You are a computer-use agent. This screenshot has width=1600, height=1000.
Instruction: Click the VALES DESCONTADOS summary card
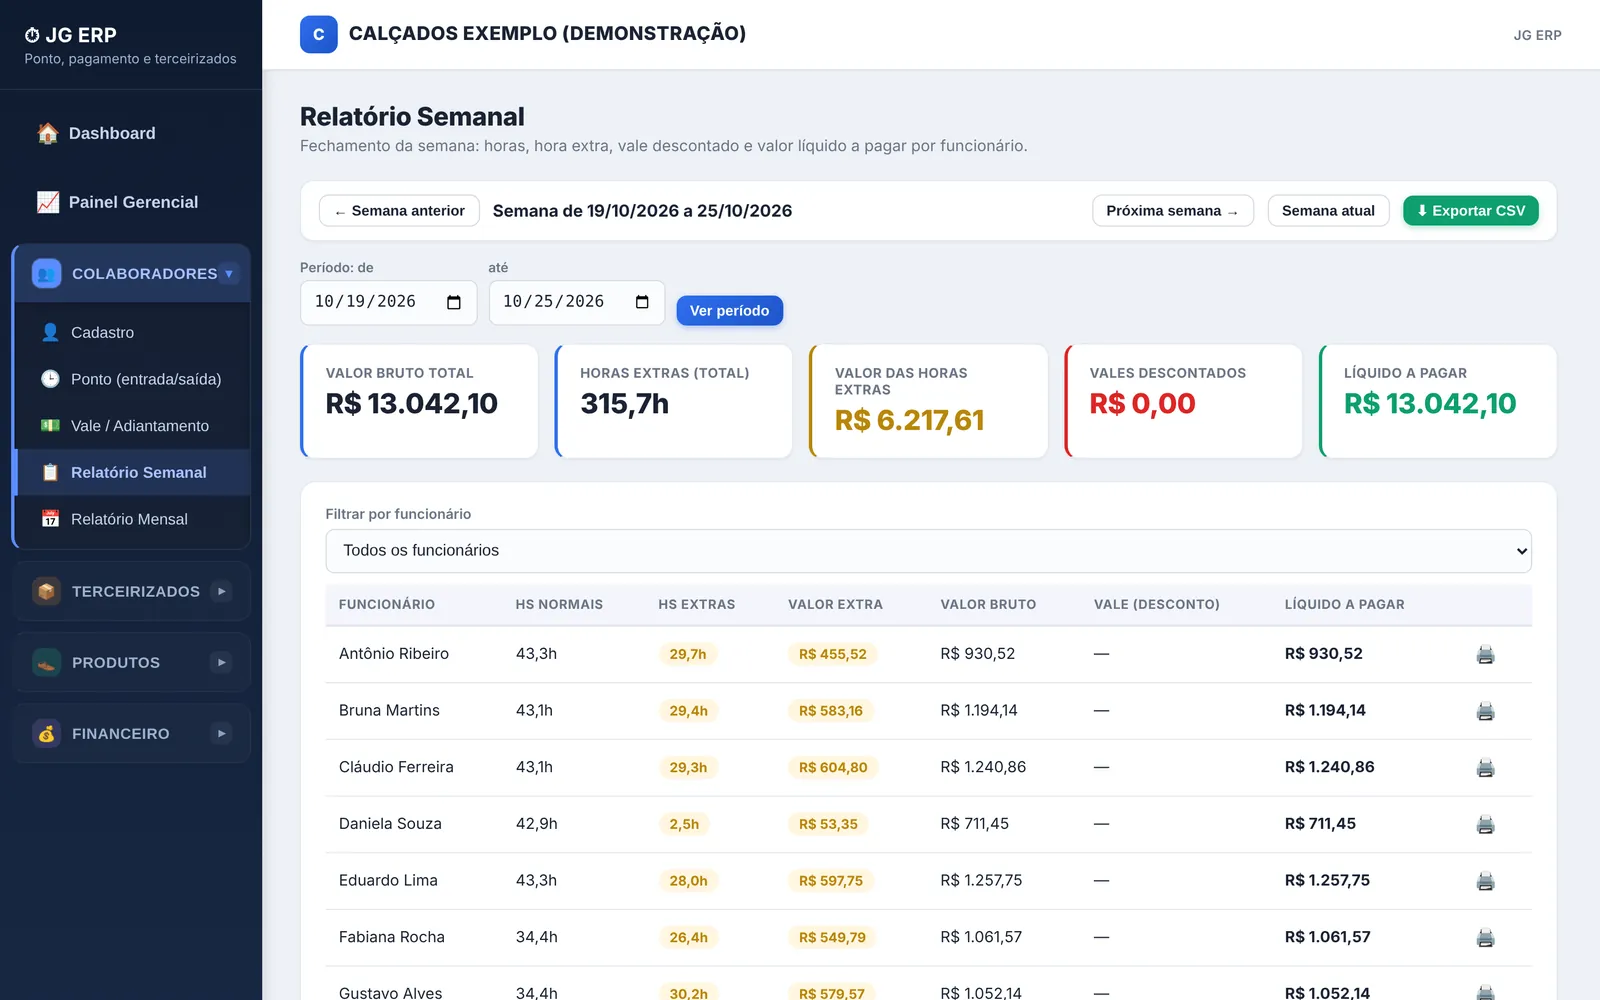tap(1183, 401)
